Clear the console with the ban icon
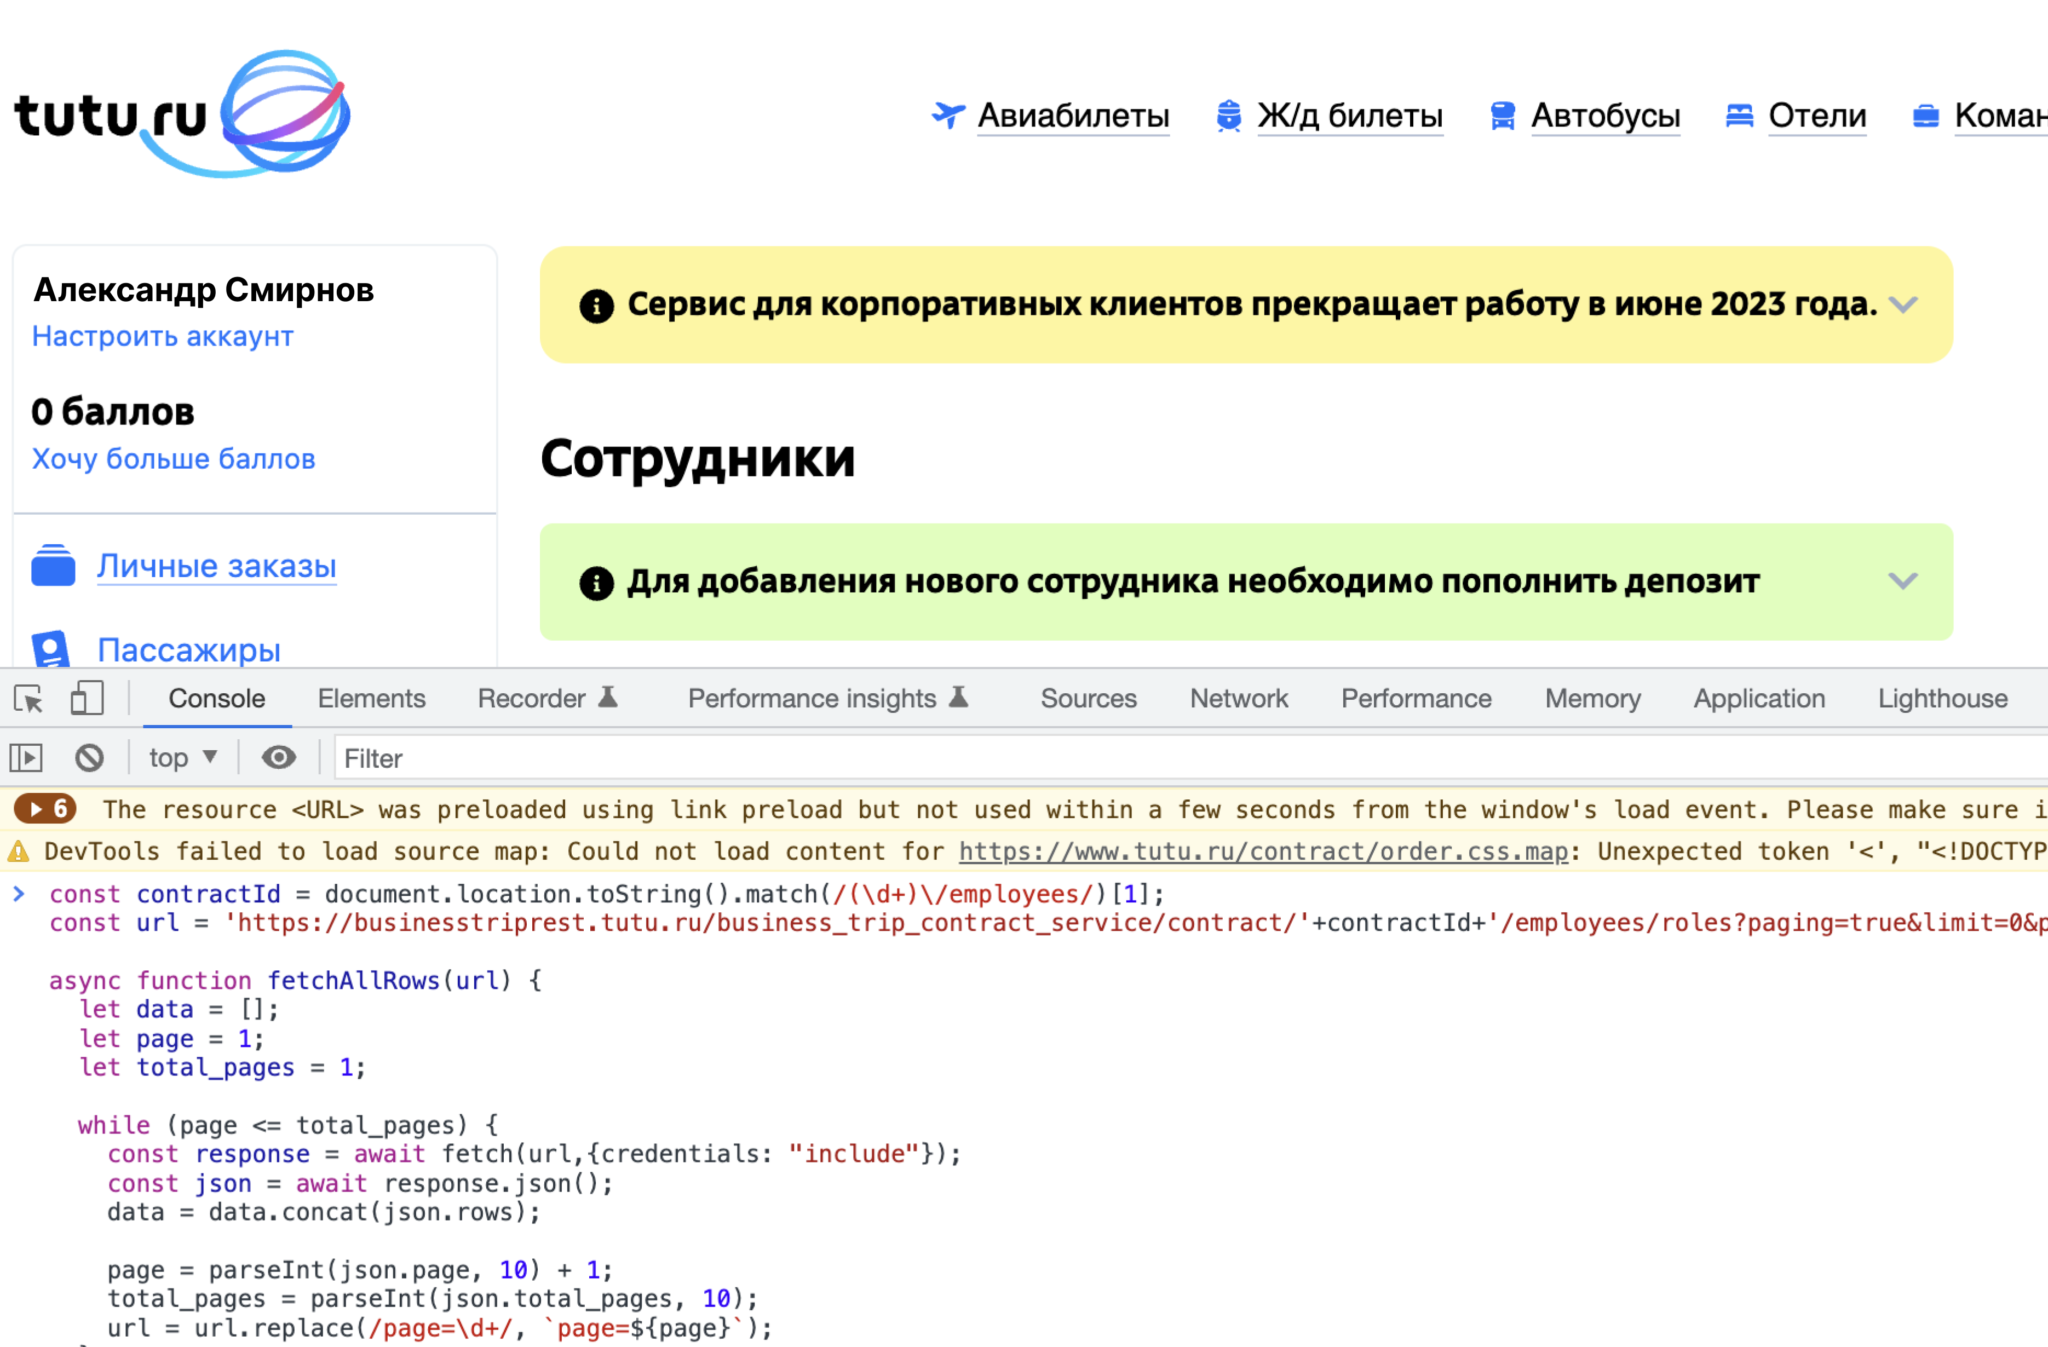 [89, 758]
